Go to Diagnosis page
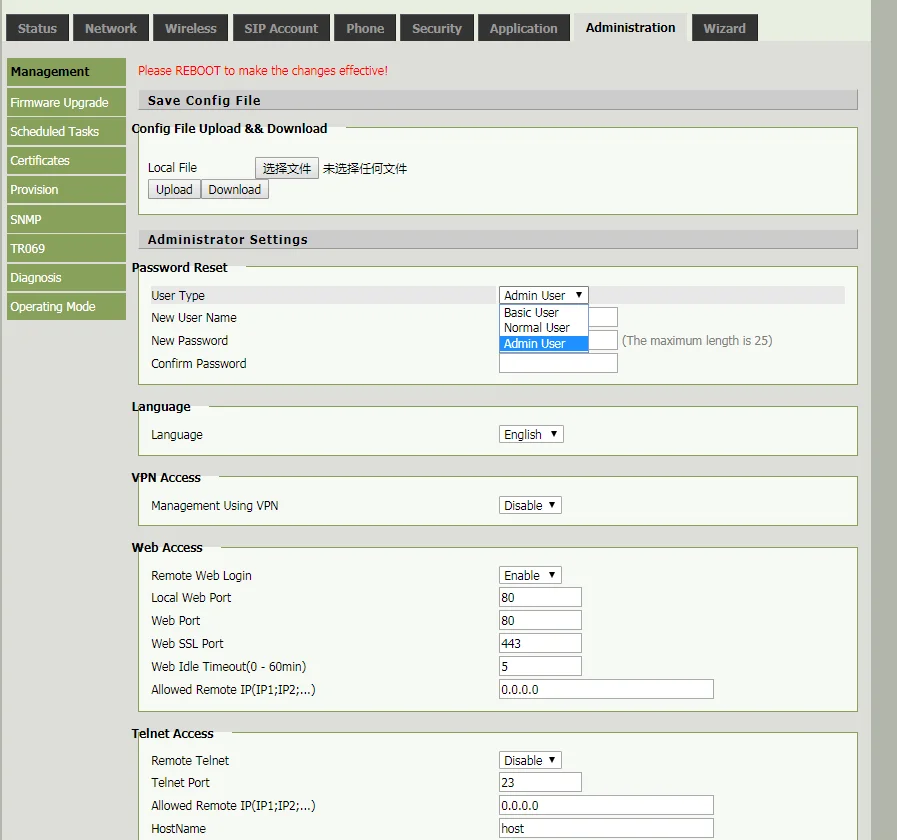The height and width of the screenshot is (840, 897). click(x=66, y=278)
